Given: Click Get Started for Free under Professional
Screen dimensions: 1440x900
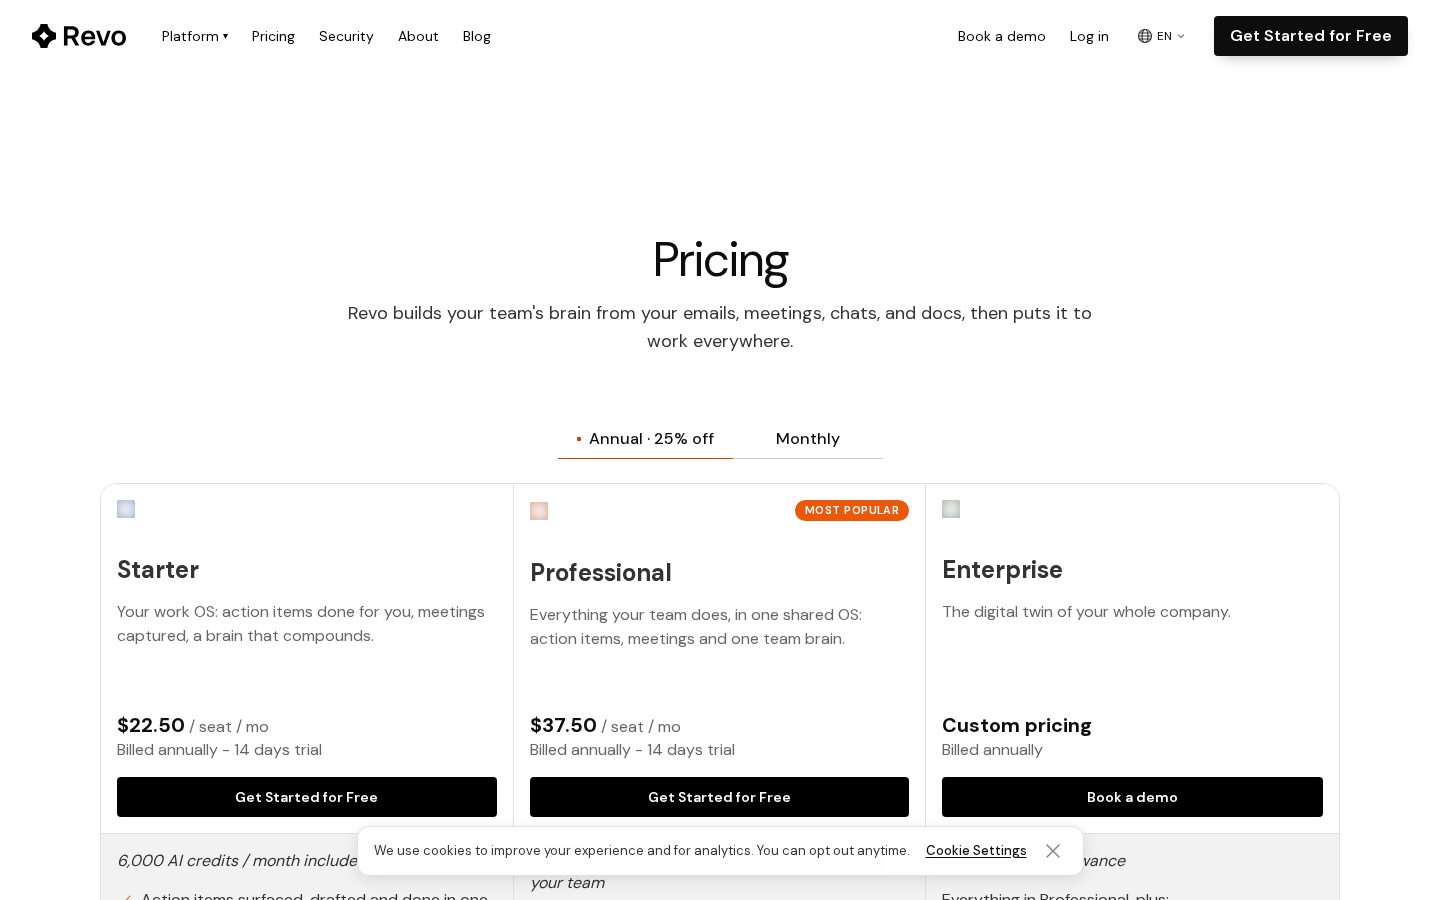Looking at the screenshot, I should click(719, 797).
